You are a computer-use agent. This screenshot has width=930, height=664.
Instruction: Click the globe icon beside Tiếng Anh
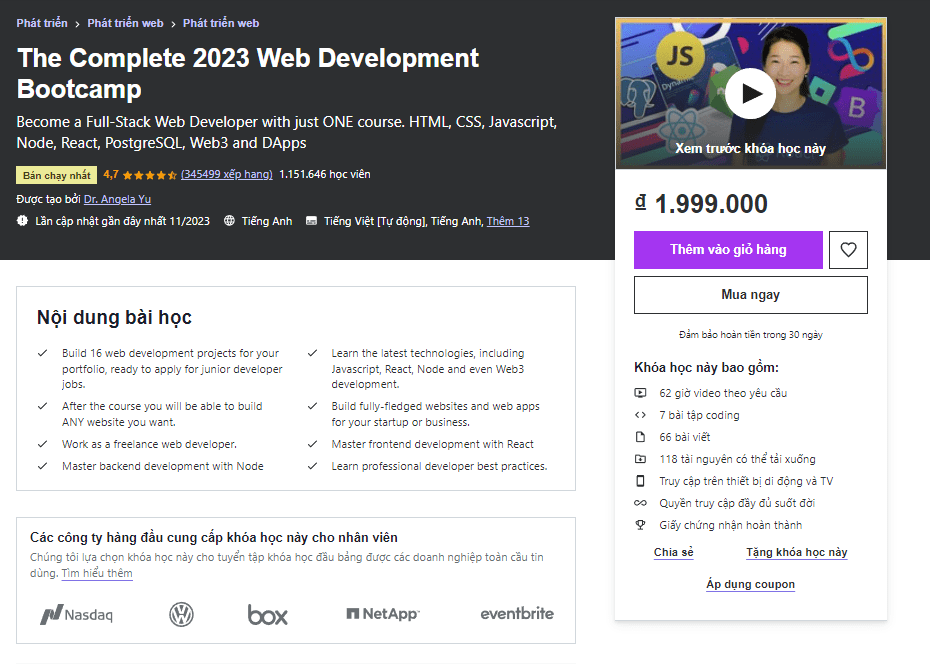(x=230, y=221)
